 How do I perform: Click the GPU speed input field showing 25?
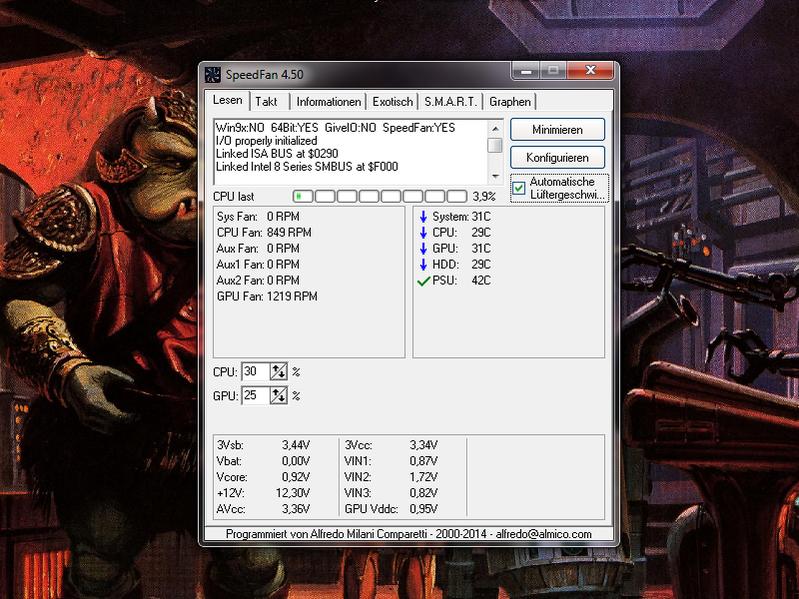[255, 395]
